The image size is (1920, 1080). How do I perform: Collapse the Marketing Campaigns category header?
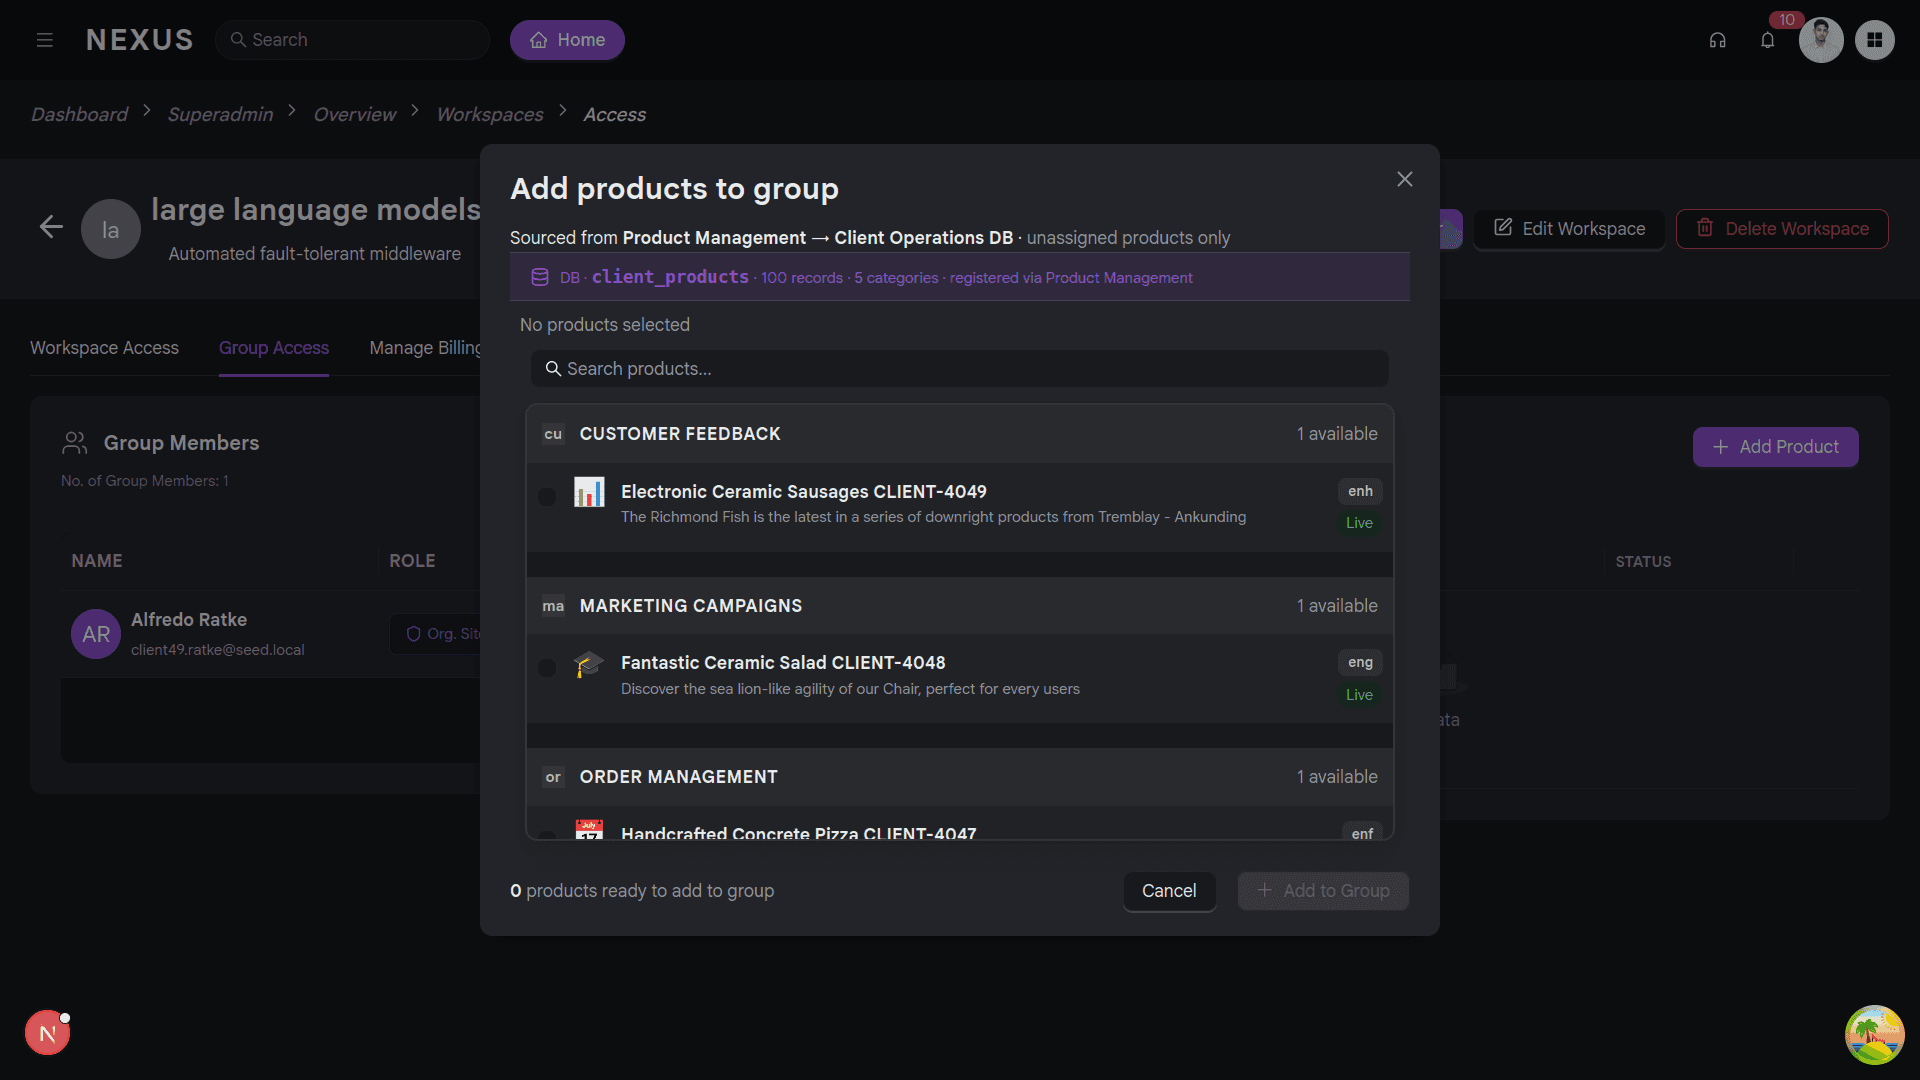[x=959, y=606]
